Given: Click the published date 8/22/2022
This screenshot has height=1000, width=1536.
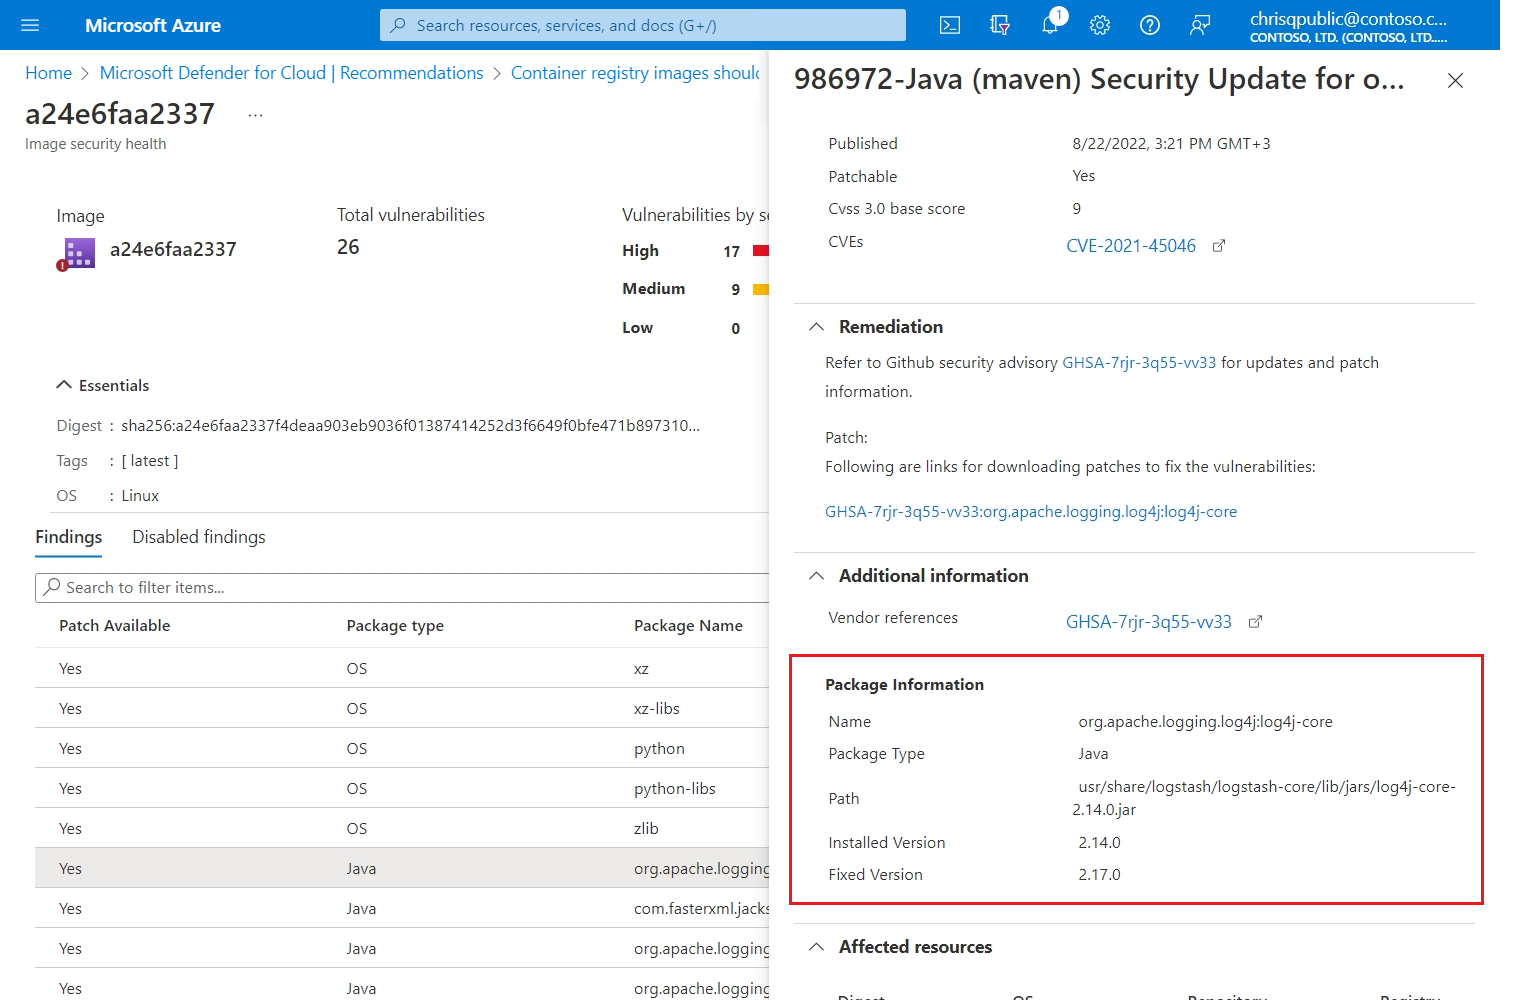Looking at the screenshot, I should tap(1171, 144).
